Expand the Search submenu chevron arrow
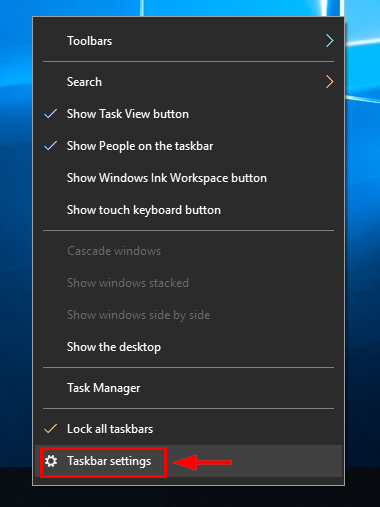Screen dimensions: 380x507 [x=329, y=82]
